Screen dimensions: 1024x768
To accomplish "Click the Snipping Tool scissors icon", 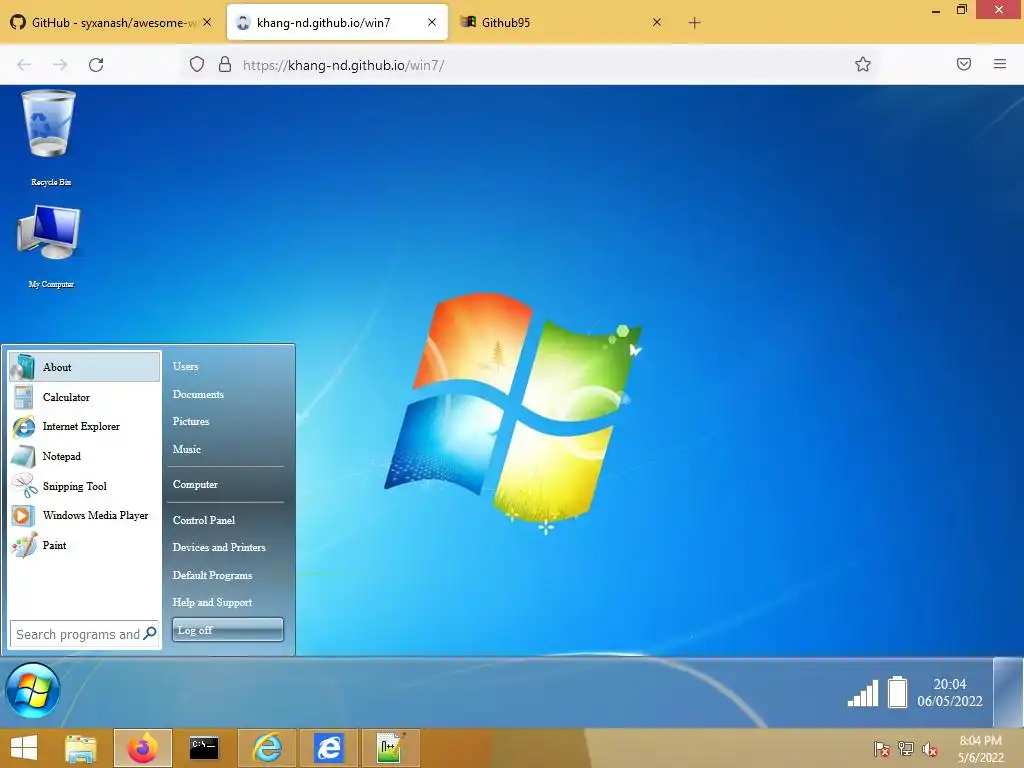I will click(x=24, y=486).
